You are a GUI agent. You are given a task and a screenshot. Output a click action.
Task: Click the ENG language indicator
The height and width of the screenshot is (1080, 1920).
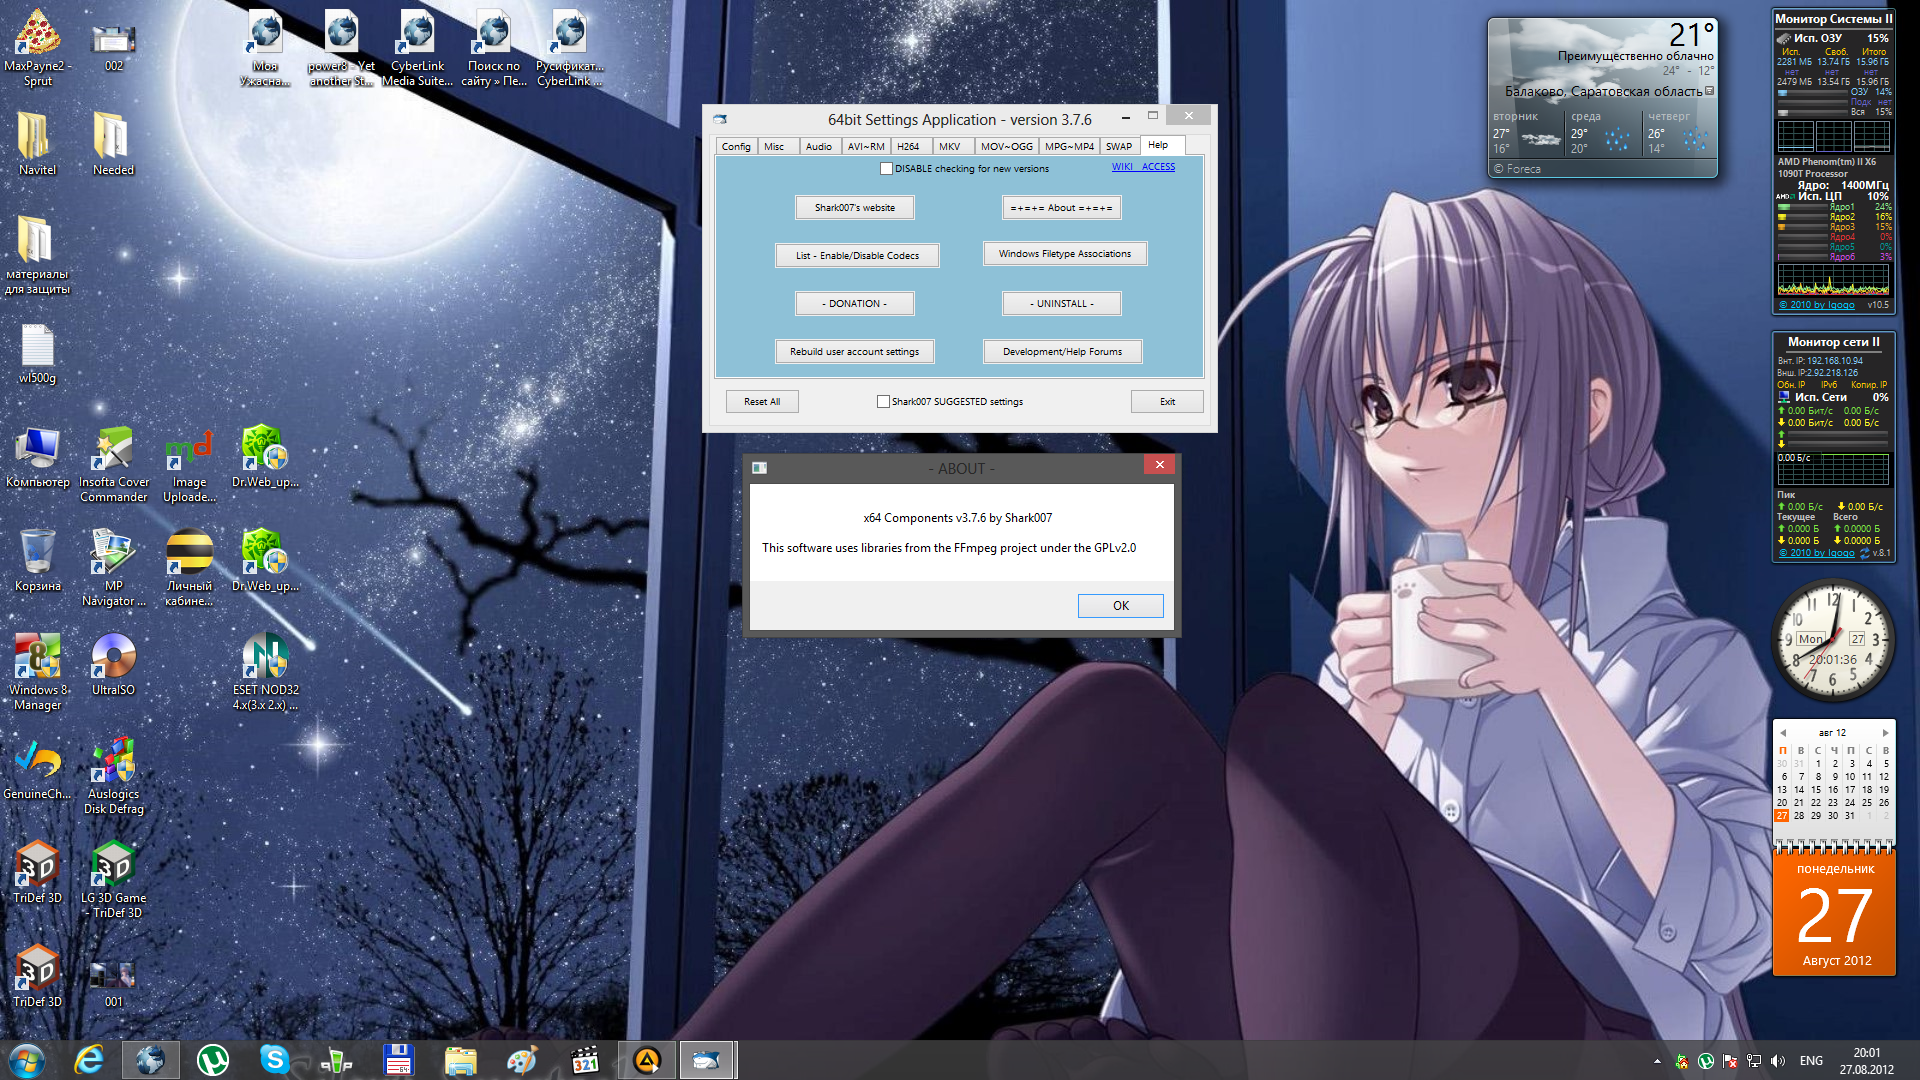1811,1061
